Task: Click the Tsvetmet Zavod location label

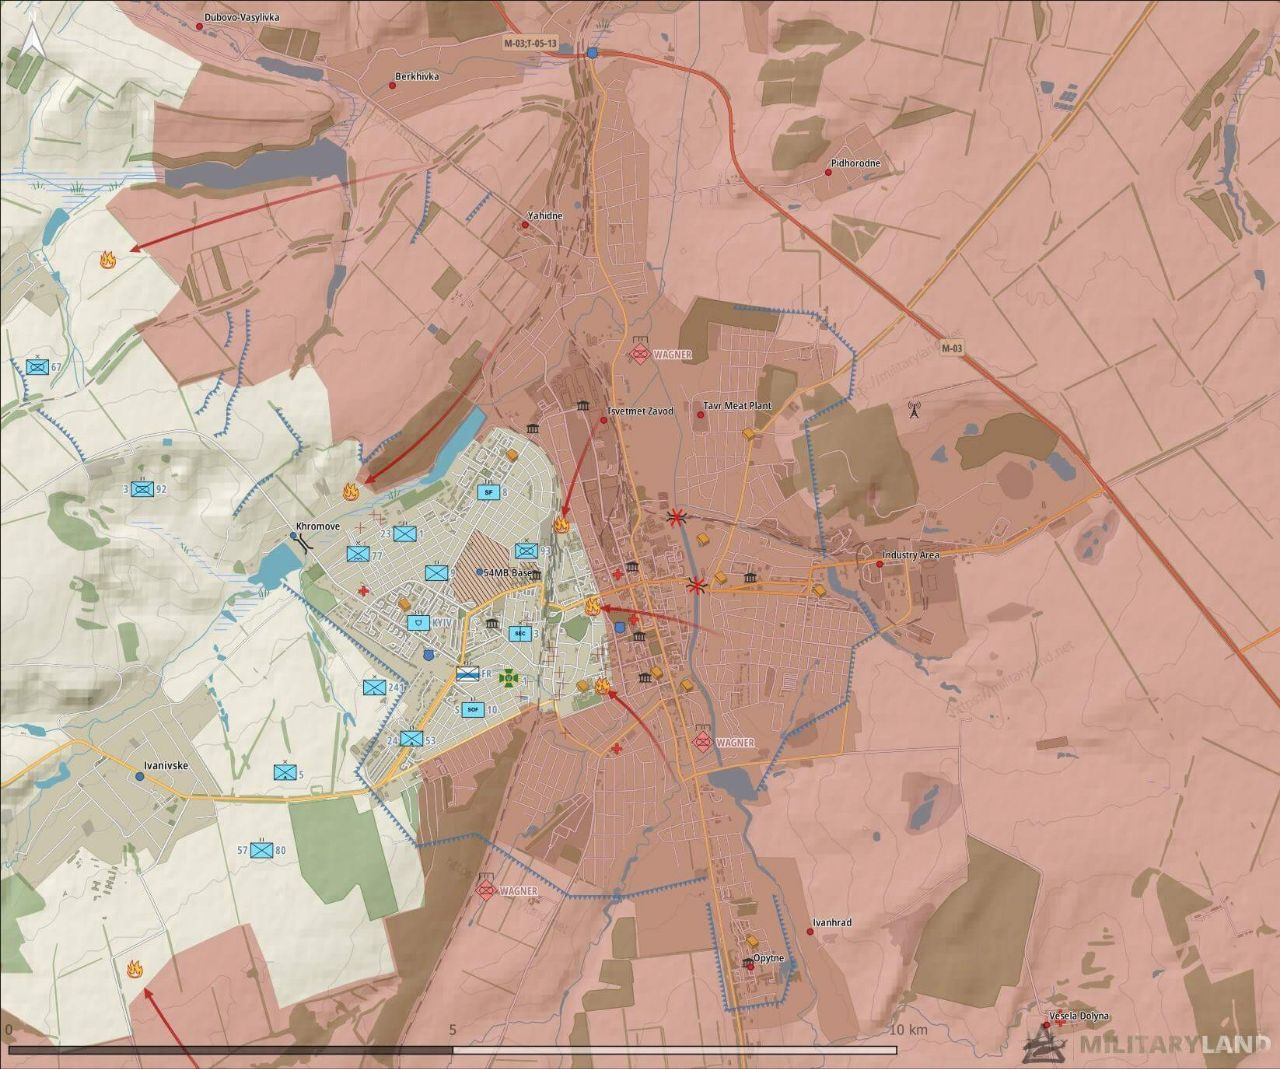Action: (x=640, y=411)
